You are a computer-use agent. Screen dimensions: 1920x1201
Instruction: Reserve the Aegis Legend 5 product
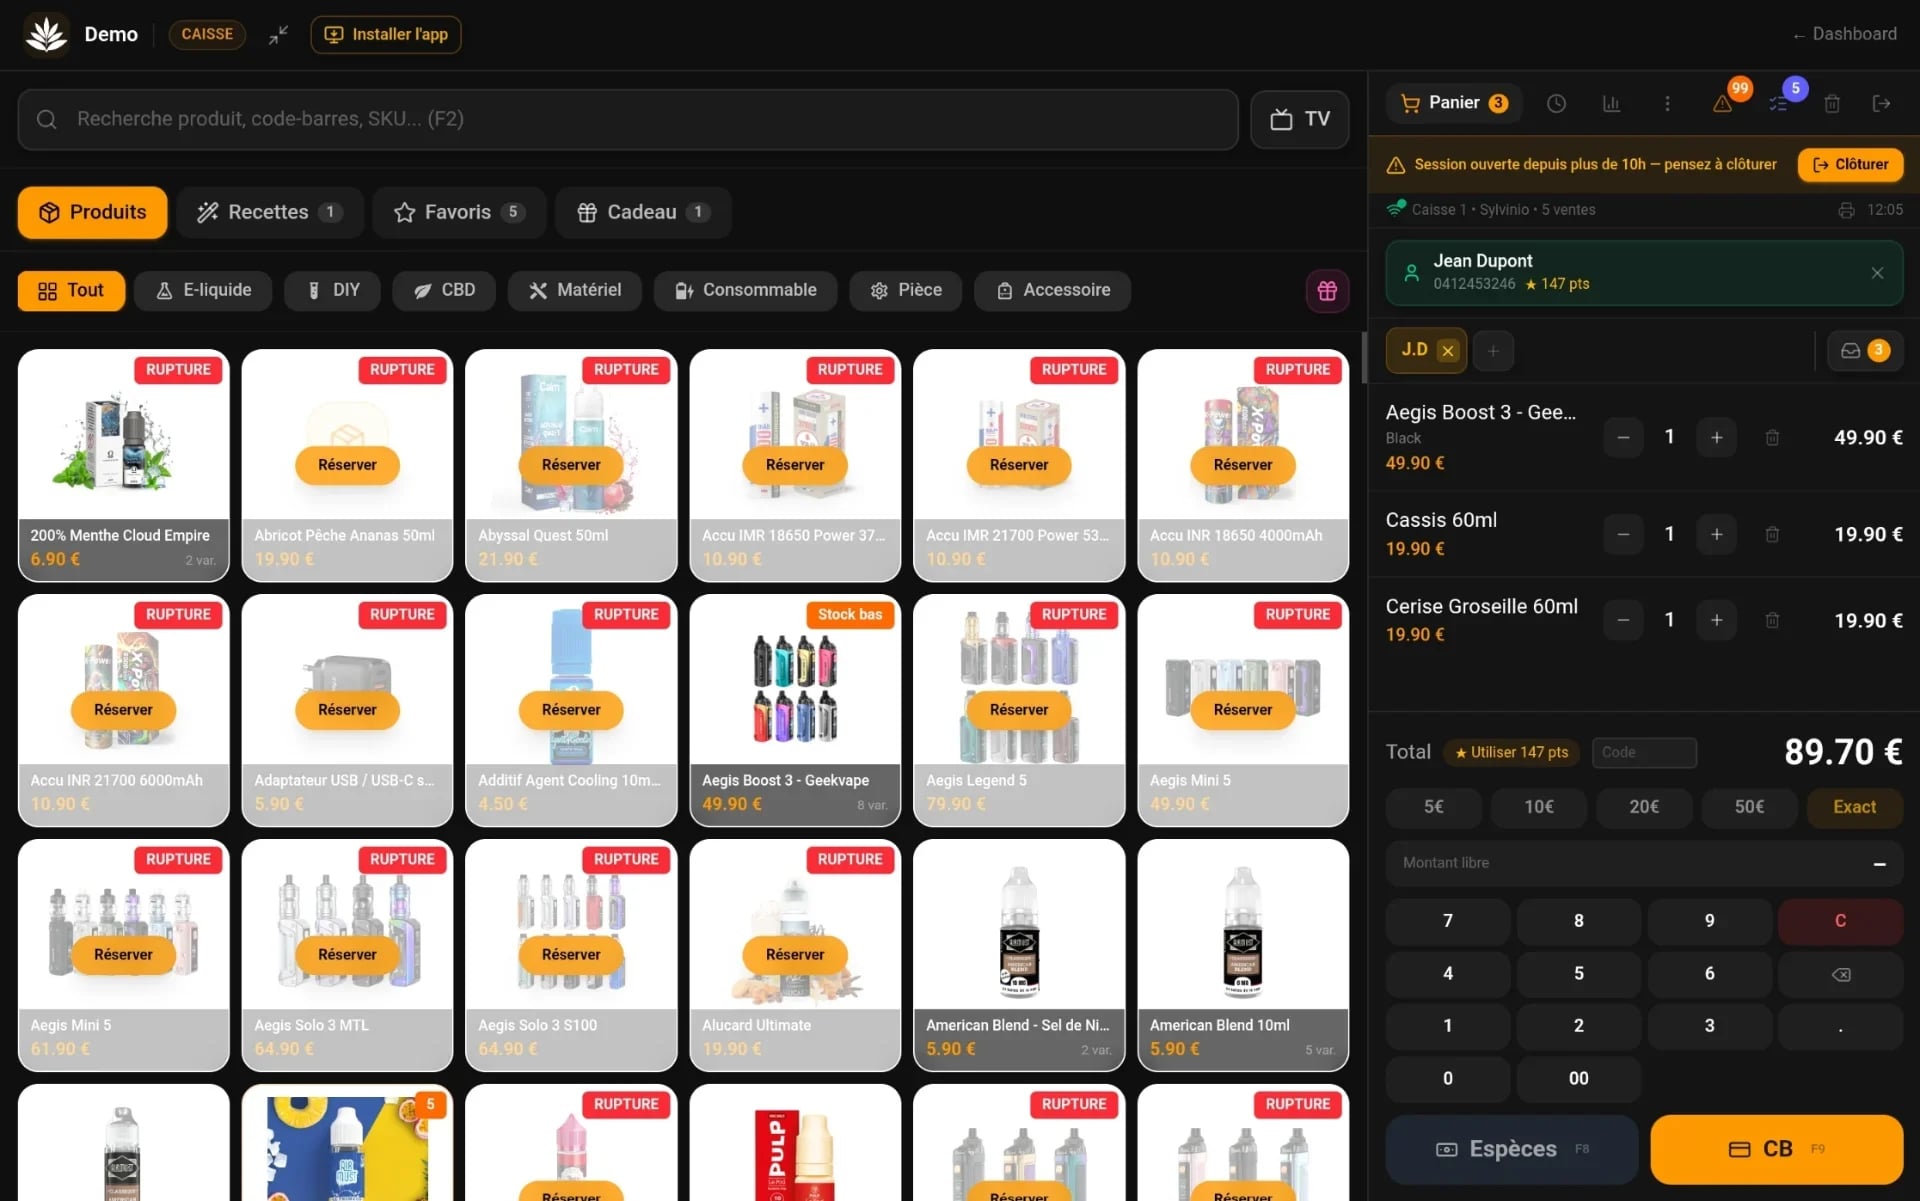1019,710
